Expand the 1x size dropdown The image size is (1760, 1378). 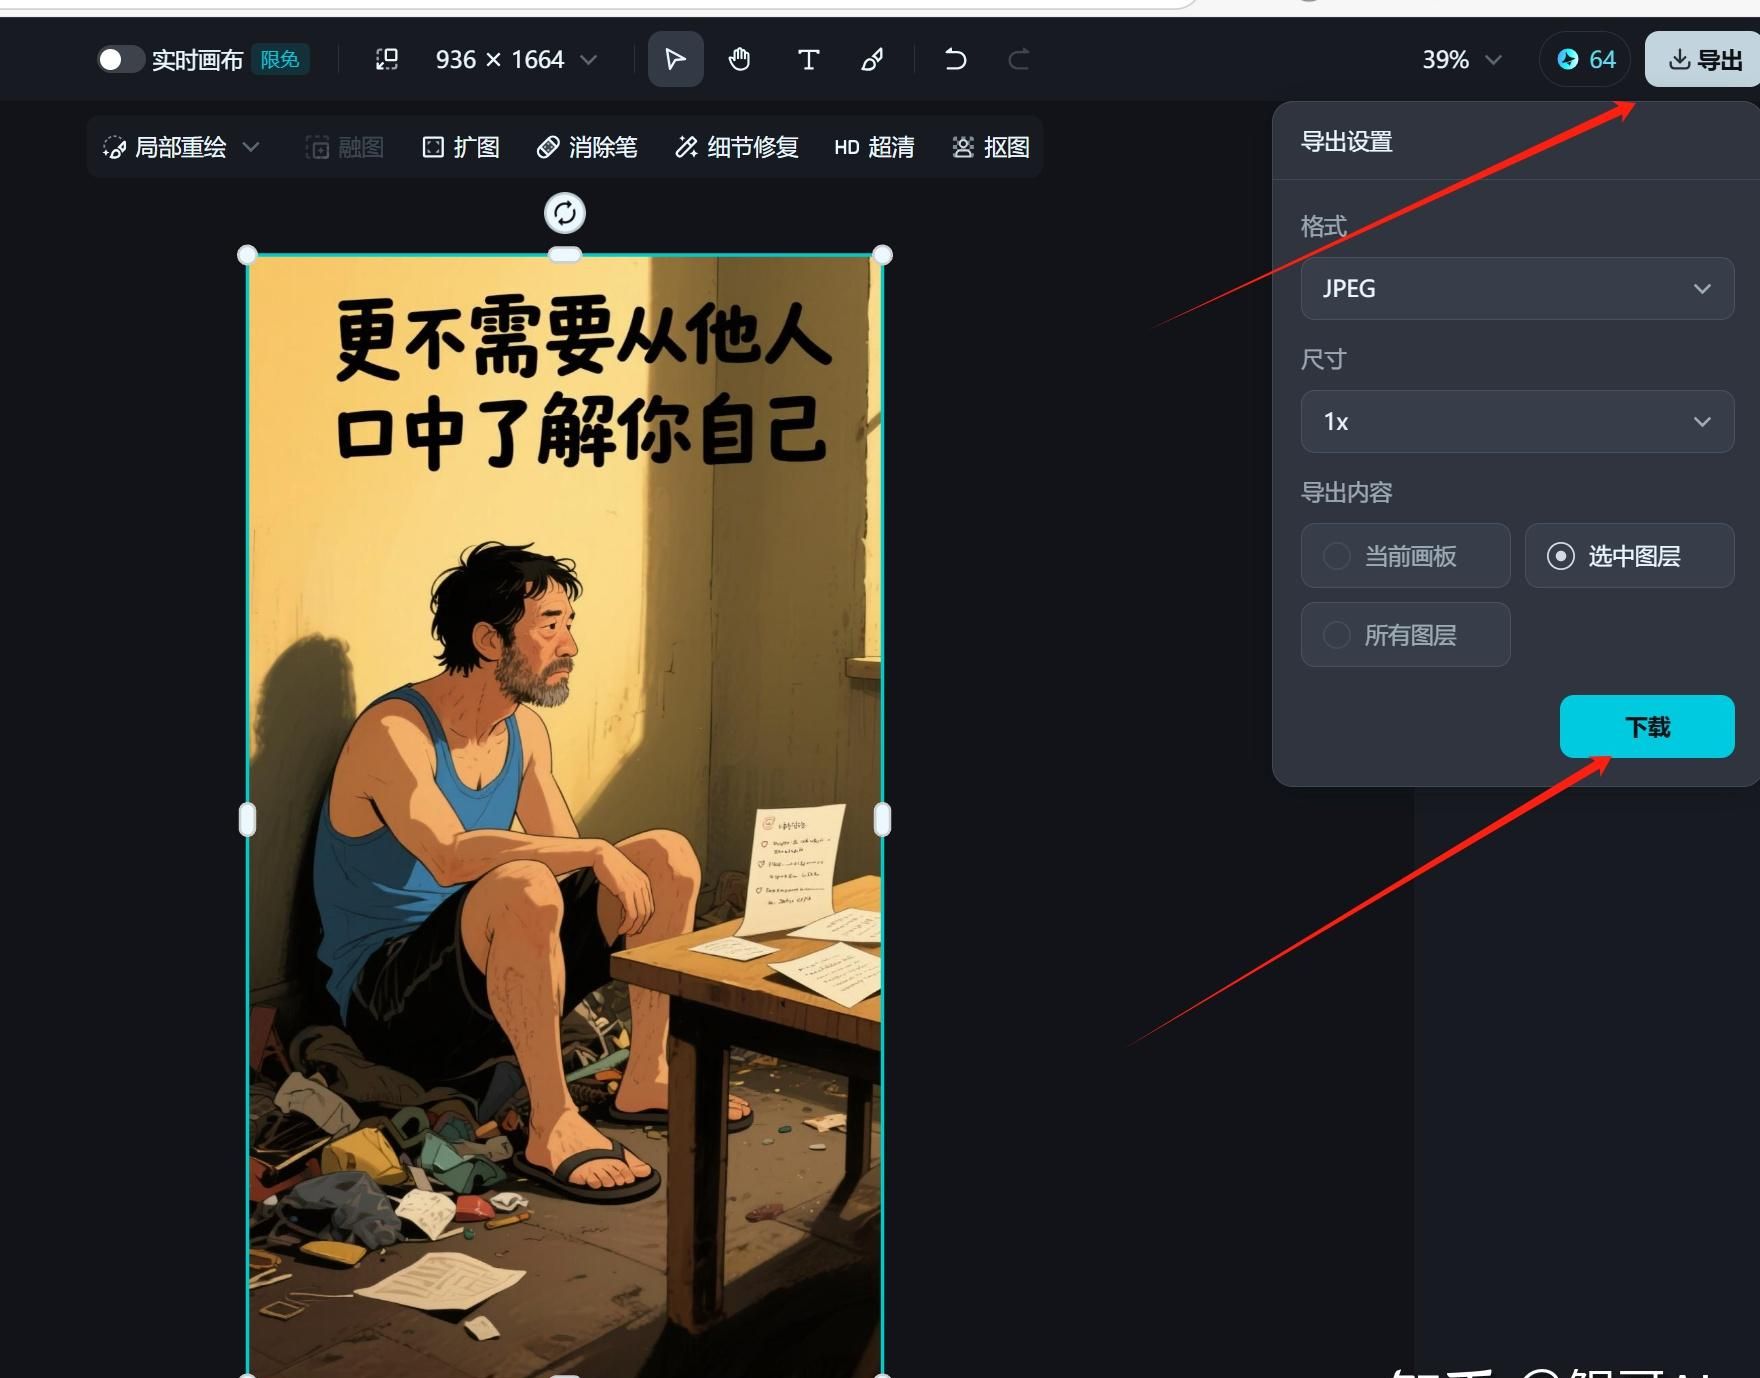coord(1516,422)
